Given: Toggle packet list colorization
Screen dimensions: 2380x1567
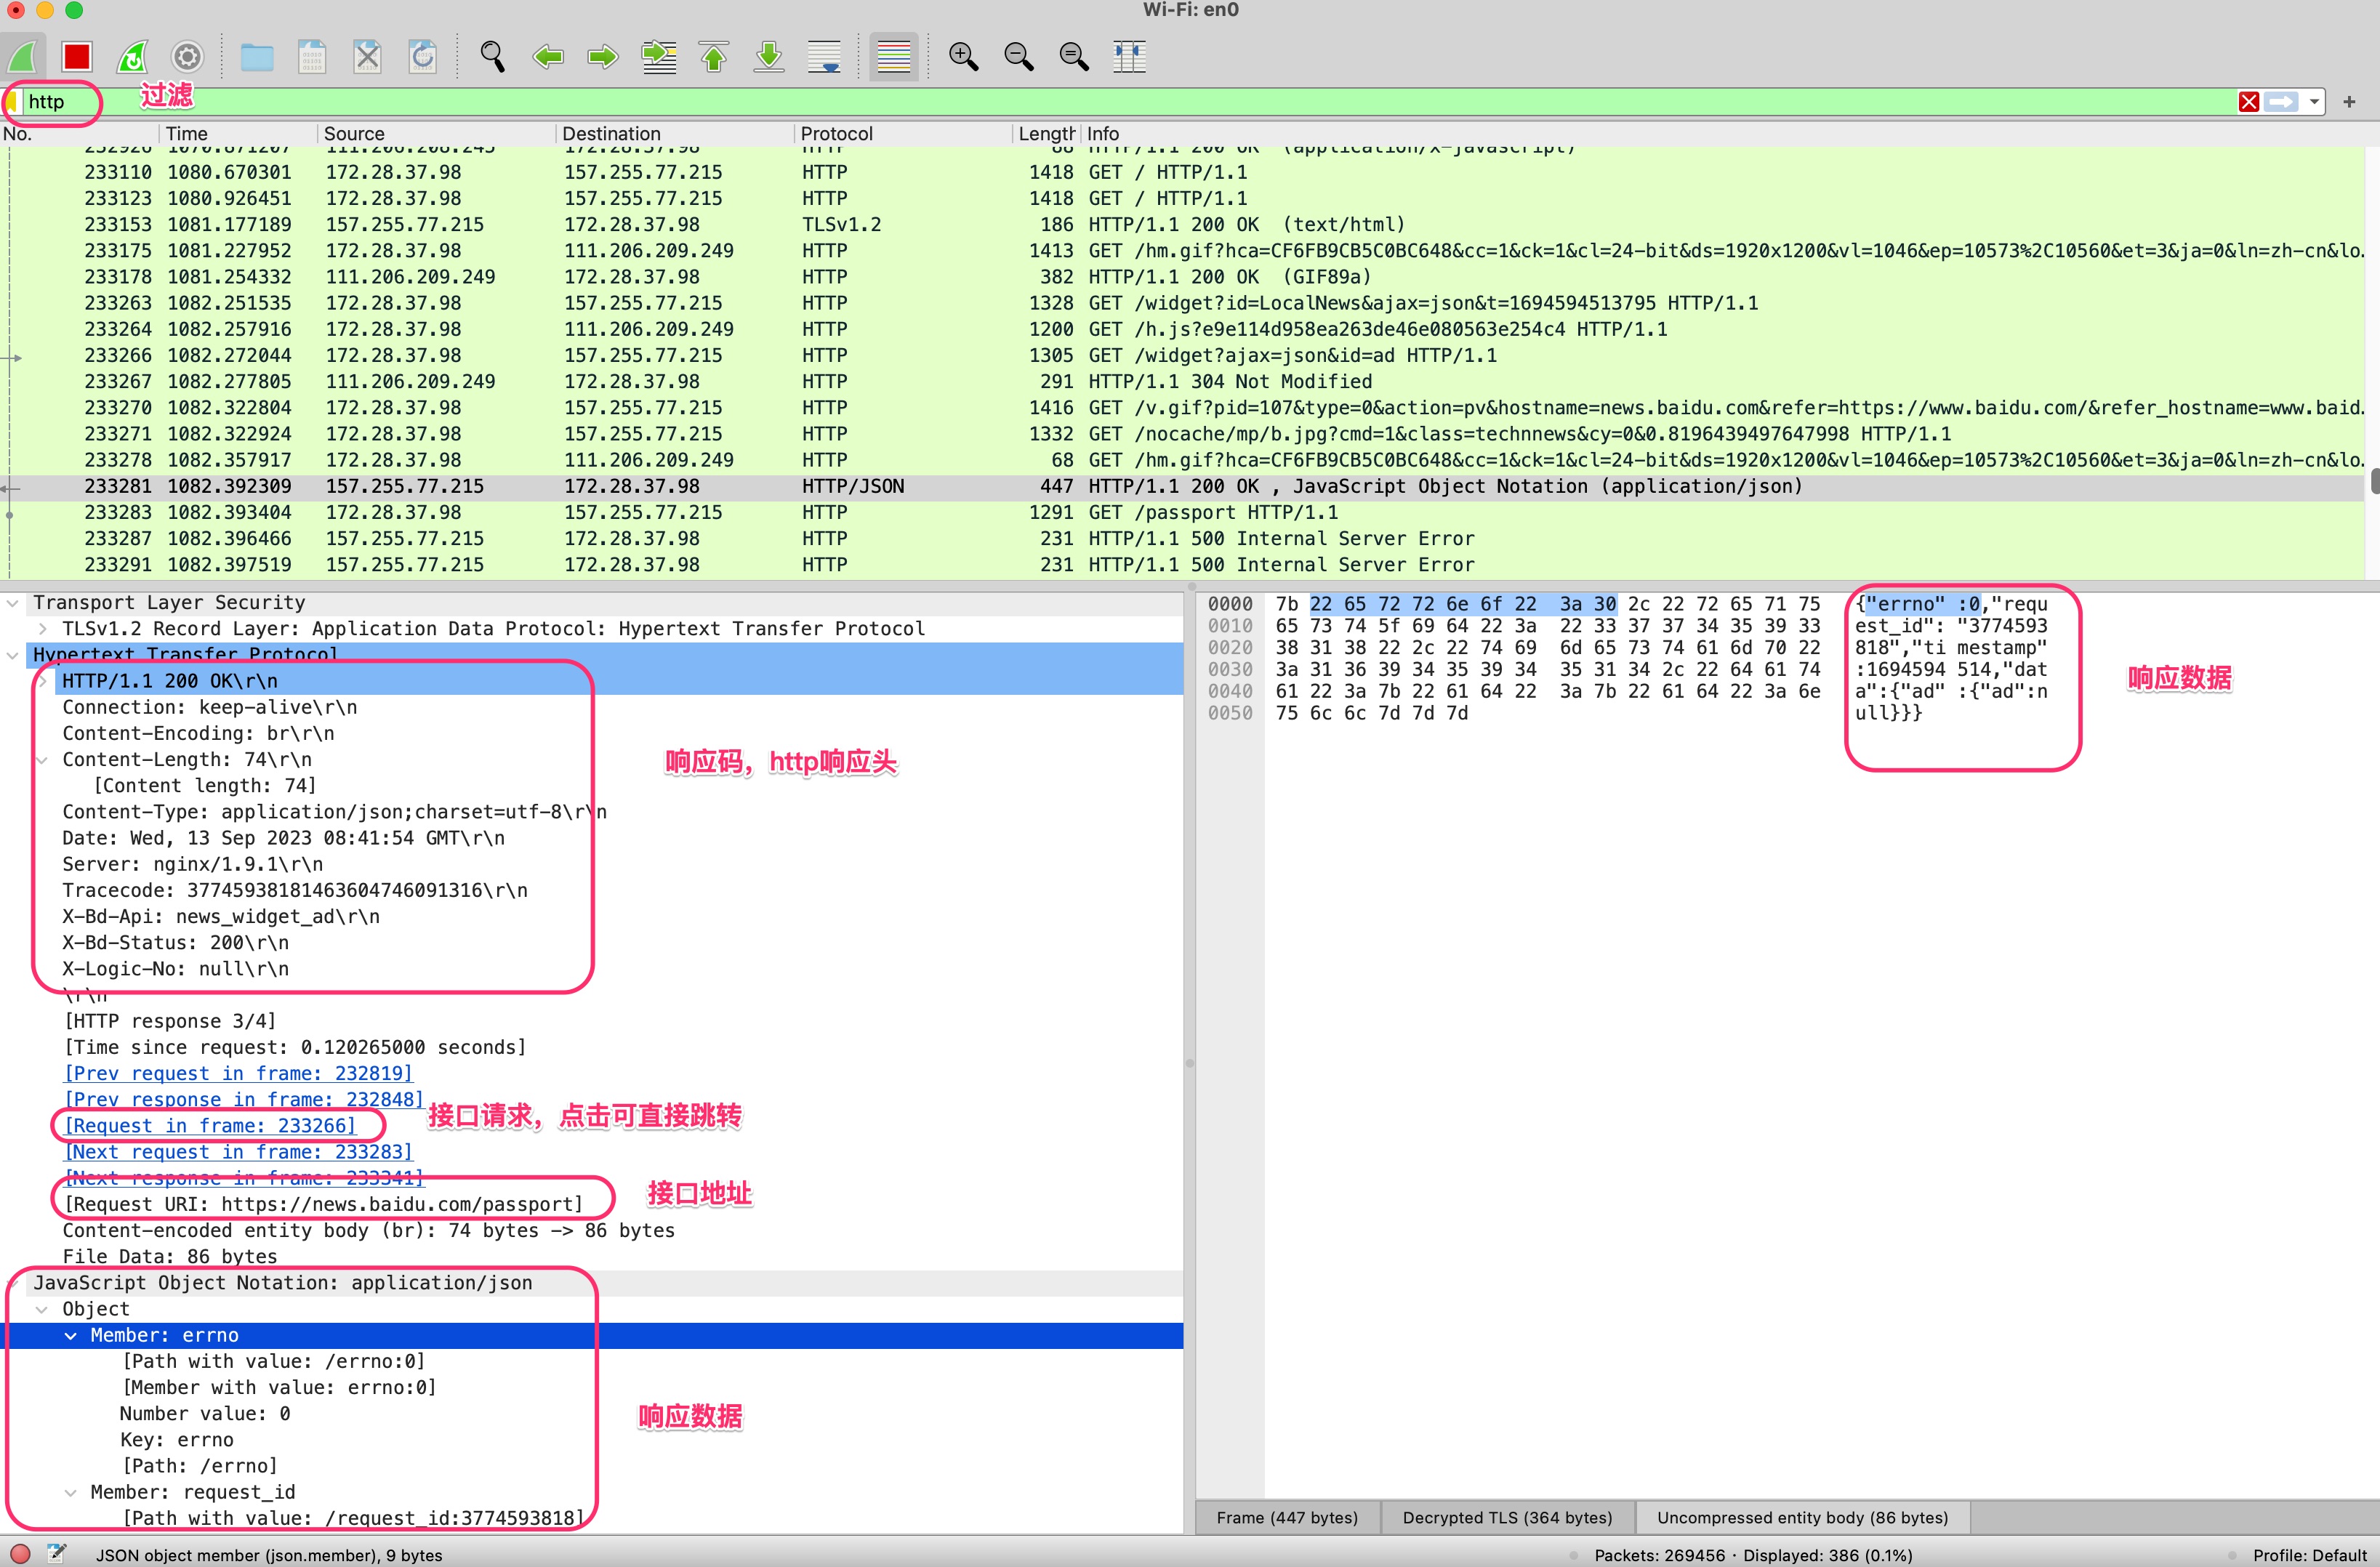Looking at the screenshot, I should [894, 56].
